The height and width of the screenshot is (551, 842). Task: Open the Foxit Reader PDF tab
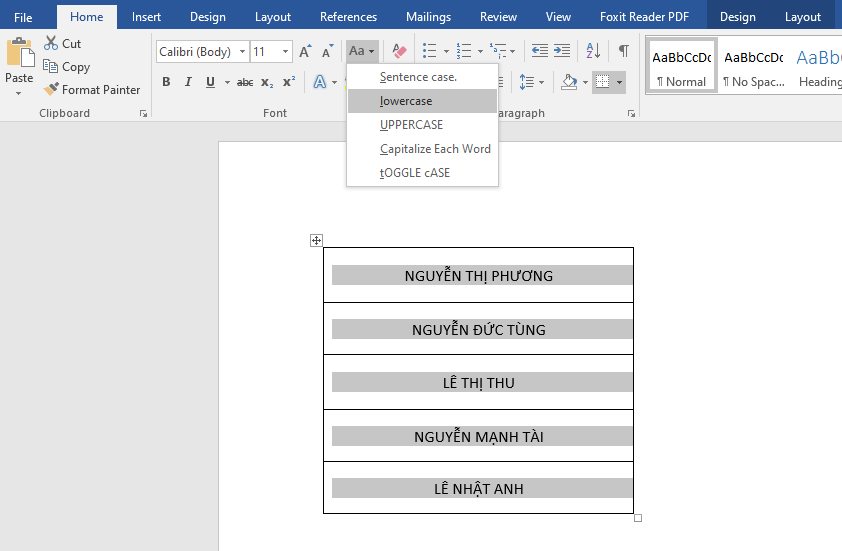[x=644, y=17]
